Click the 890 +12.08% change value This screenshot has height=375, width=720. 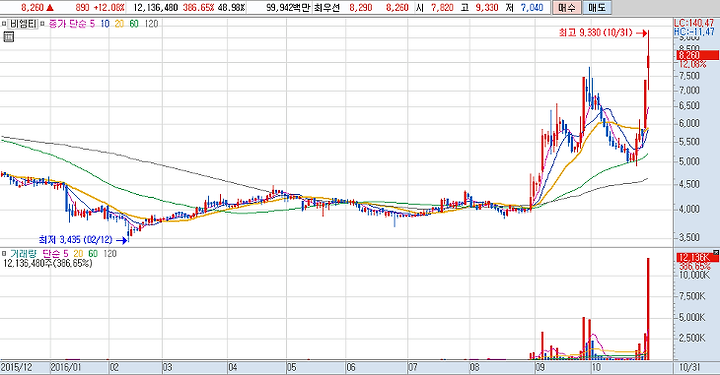100,8
